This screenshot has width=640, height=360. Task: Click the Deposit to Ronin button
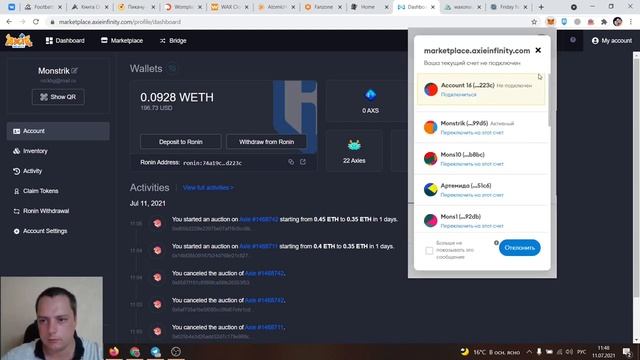pyautogui.click(x=180, y=142)
